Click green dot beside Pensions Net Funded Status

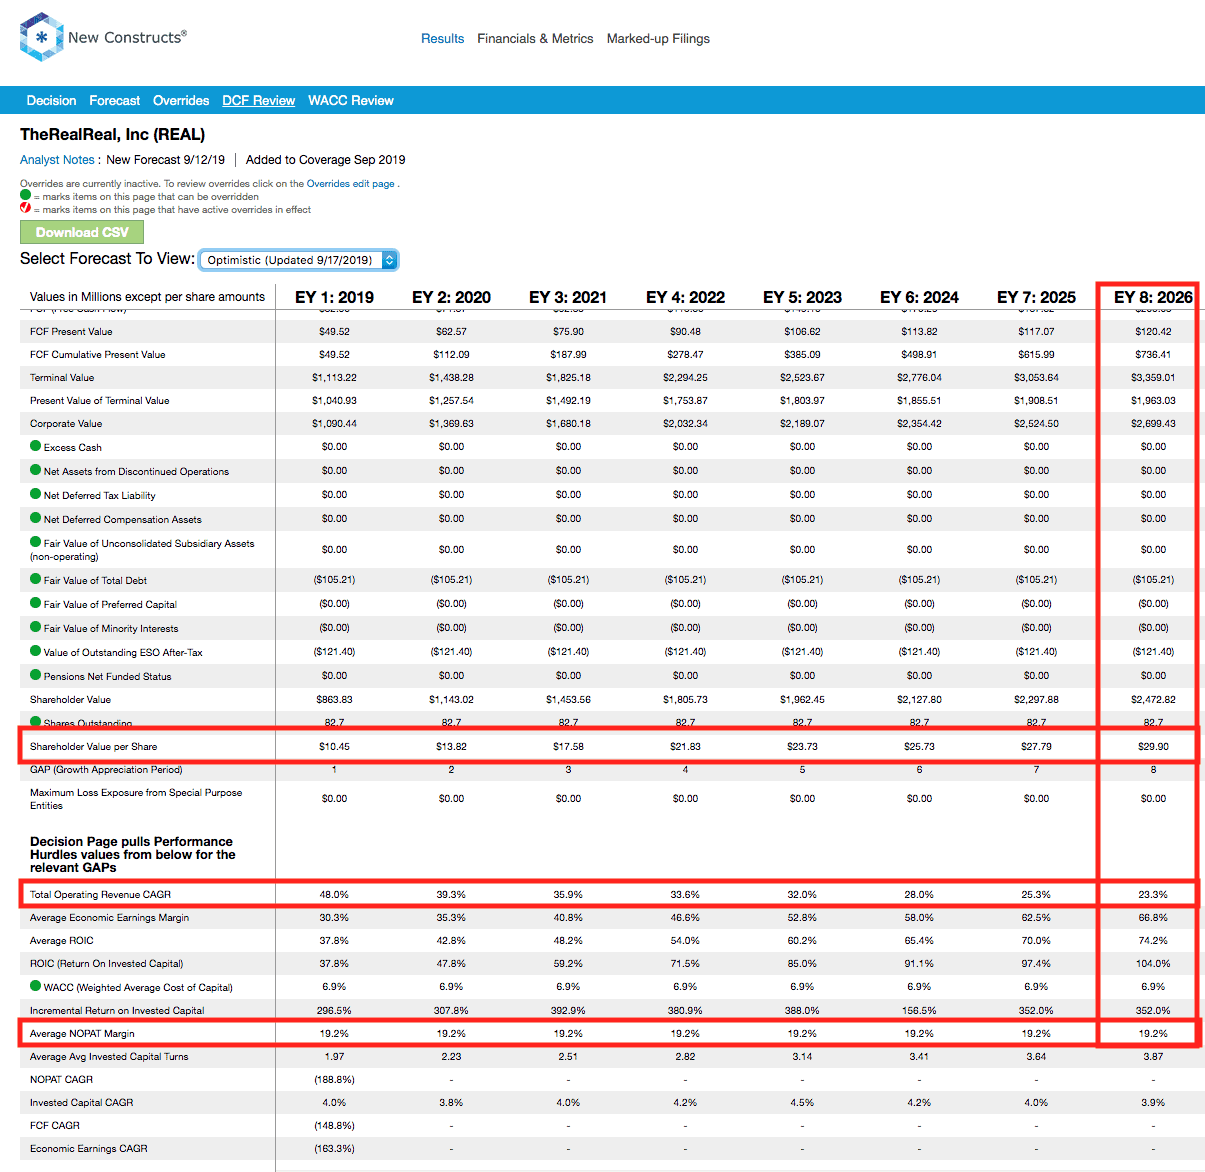(x=36, y=675)
